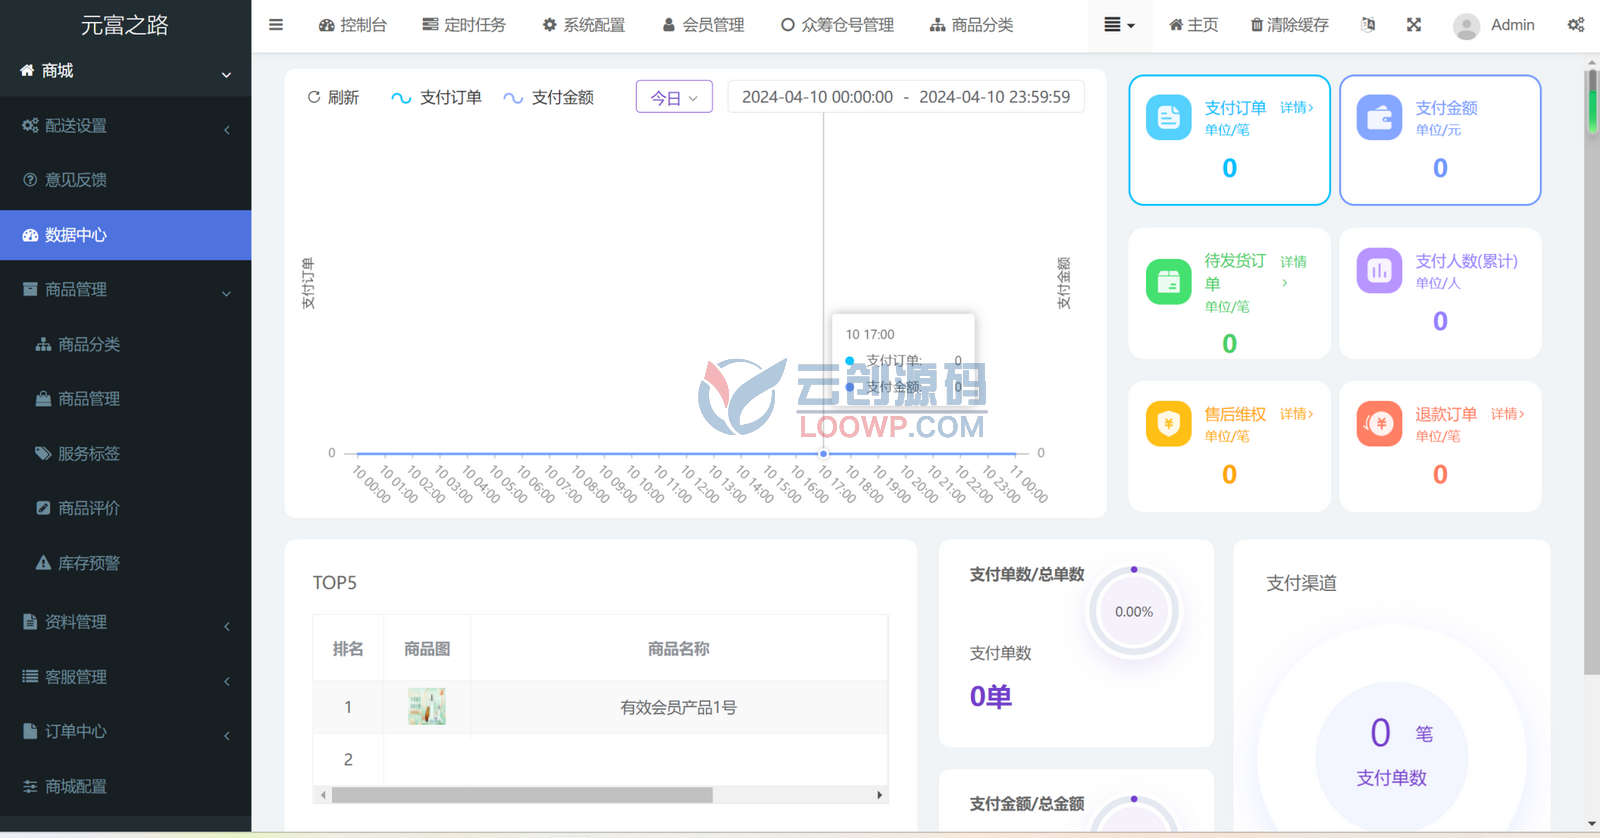This screenshot has width=1600, height=838.
Task: Expand the 客服管理 sidebar menu
Action: point(125,677)
